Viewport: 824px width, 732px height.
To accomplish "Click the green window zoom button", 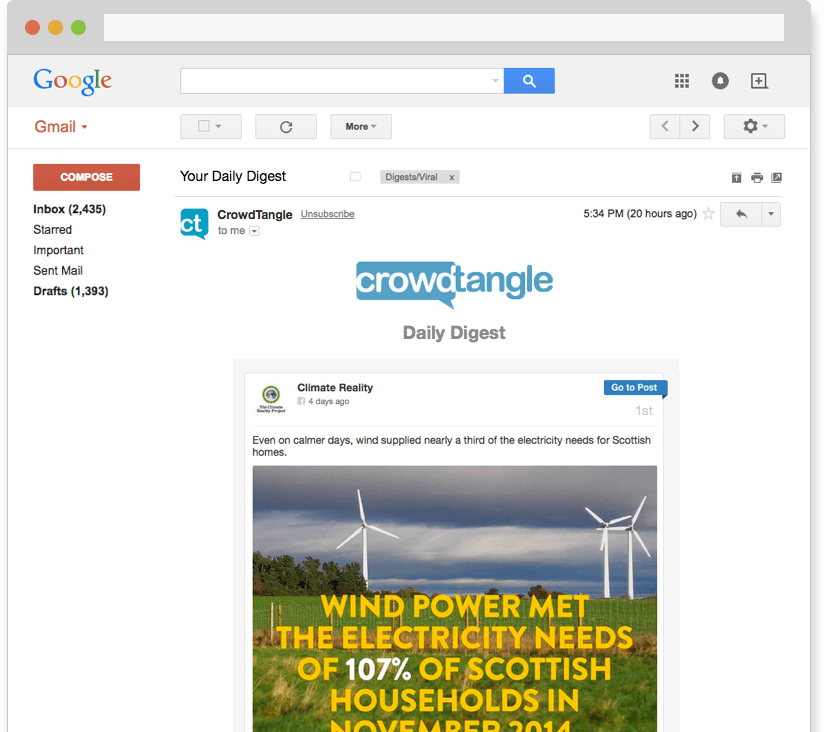I will click(78, 27).
